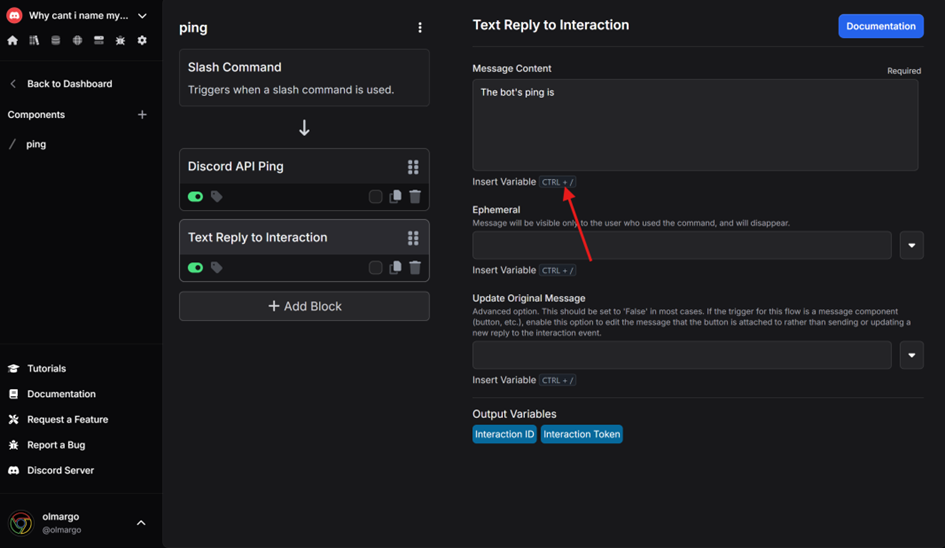945x548 pixels.
Task: Focus the Message Content text area
Action: (695, 125)
